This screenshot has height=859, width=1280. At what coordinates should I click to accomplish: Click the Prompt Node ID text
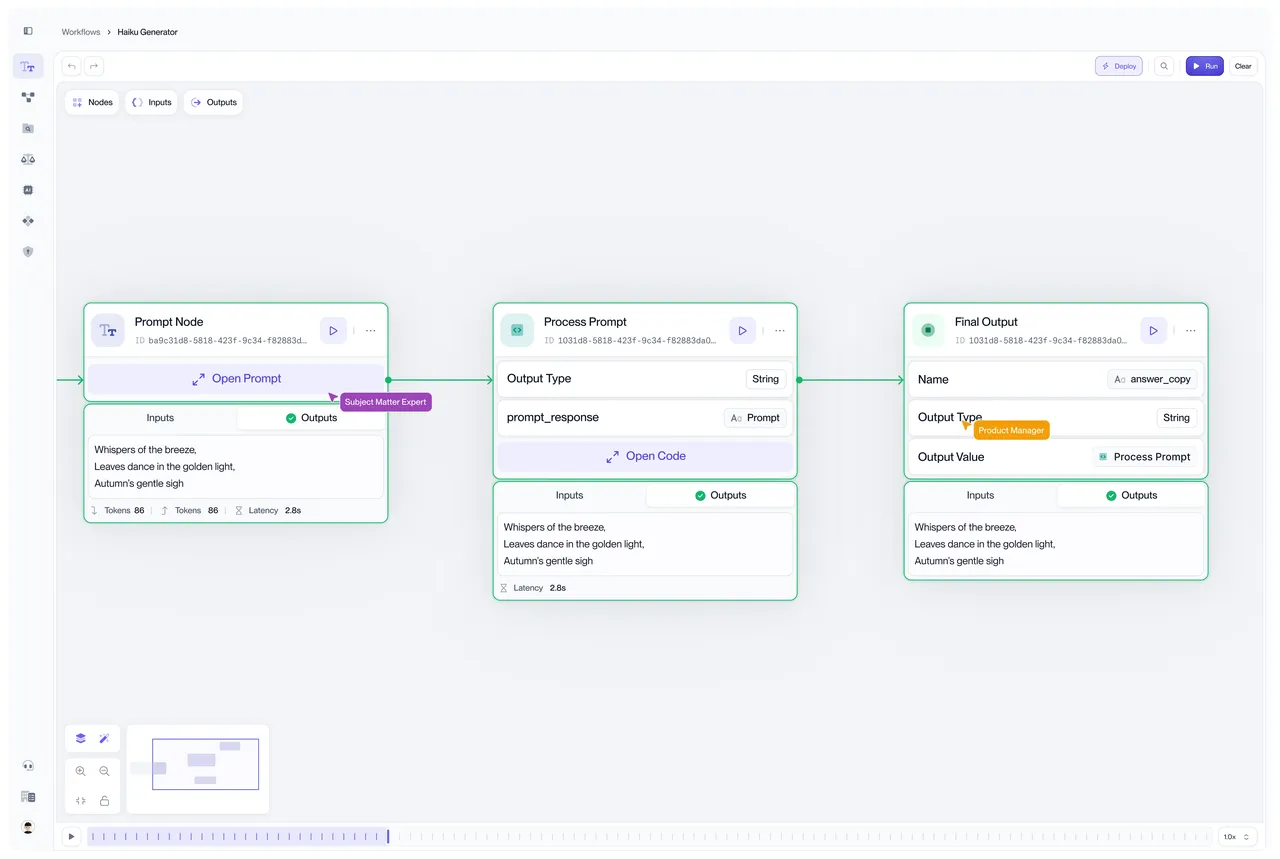(221, 341)
